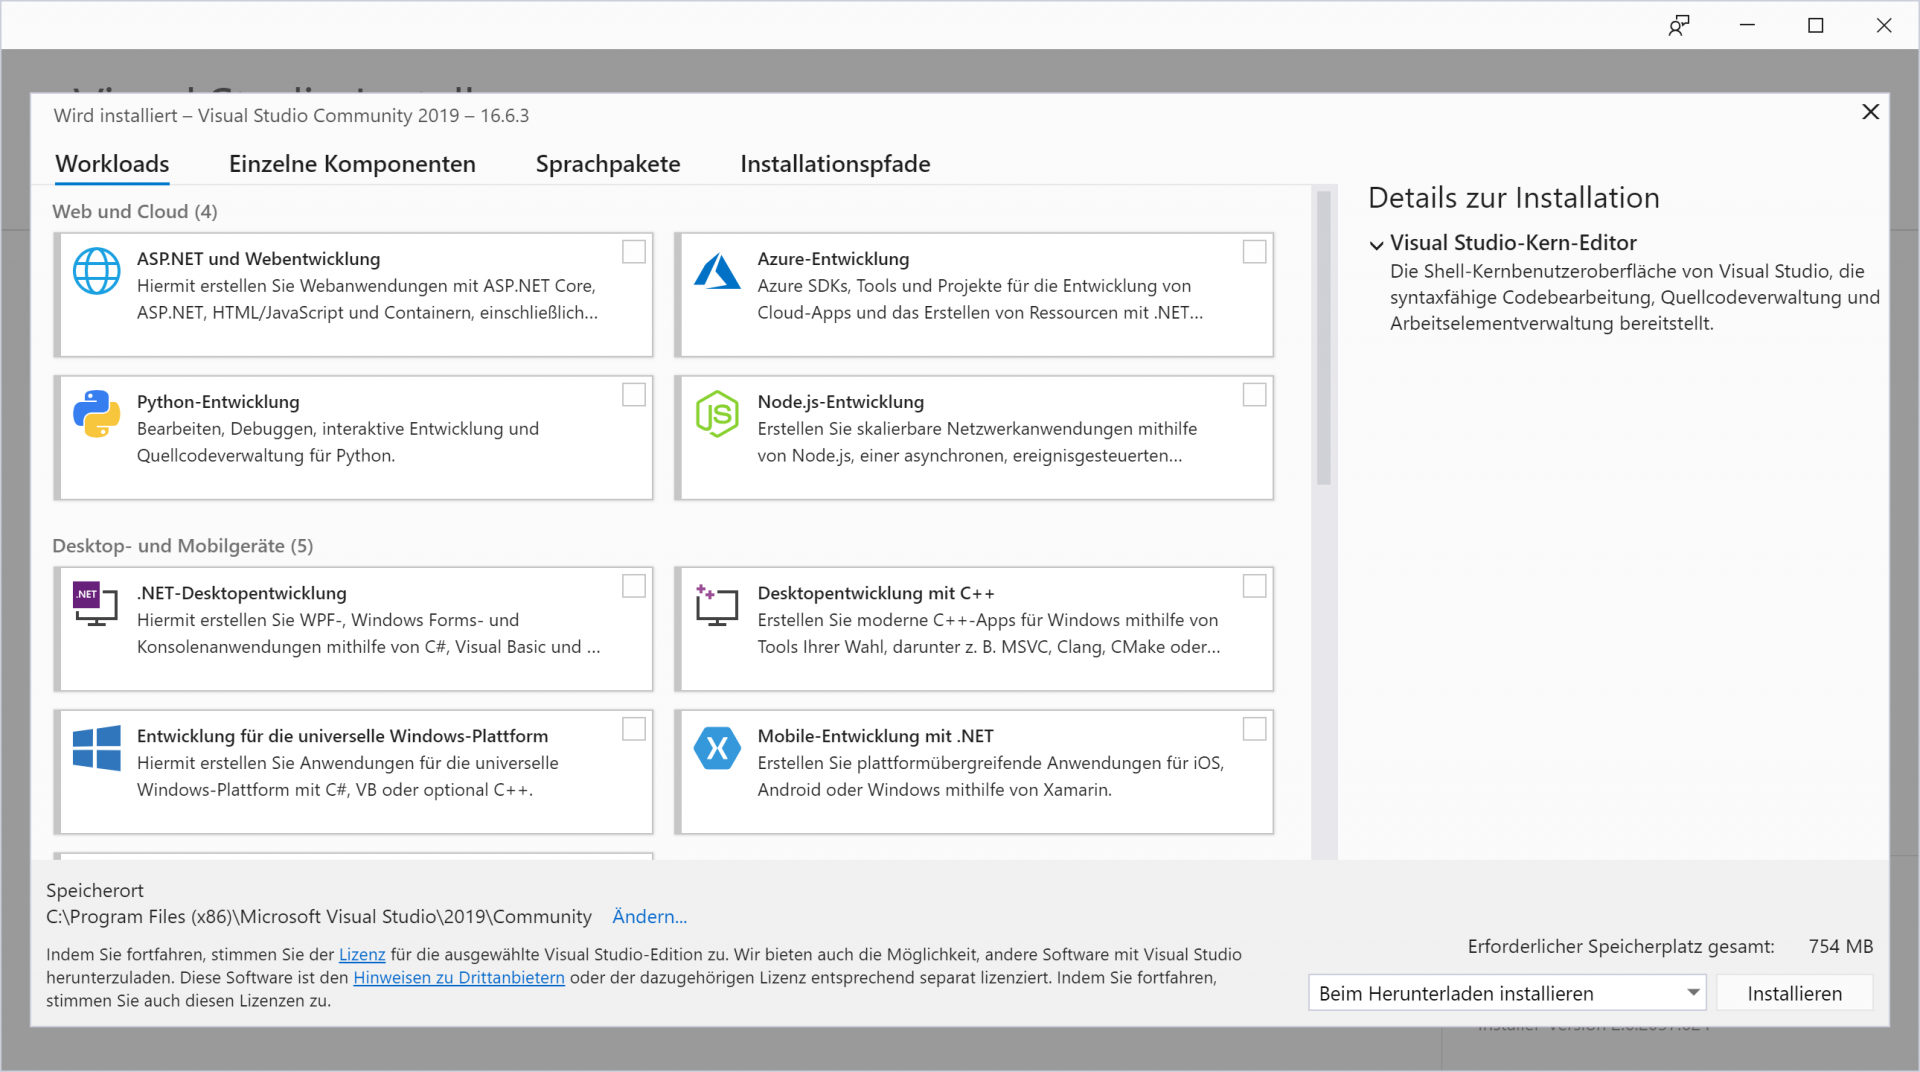The height and width of the screenshot is (1072, 1920).
Task: Open the Beim Herunterladen installieren dropdown
Action: pos(1507,993)
